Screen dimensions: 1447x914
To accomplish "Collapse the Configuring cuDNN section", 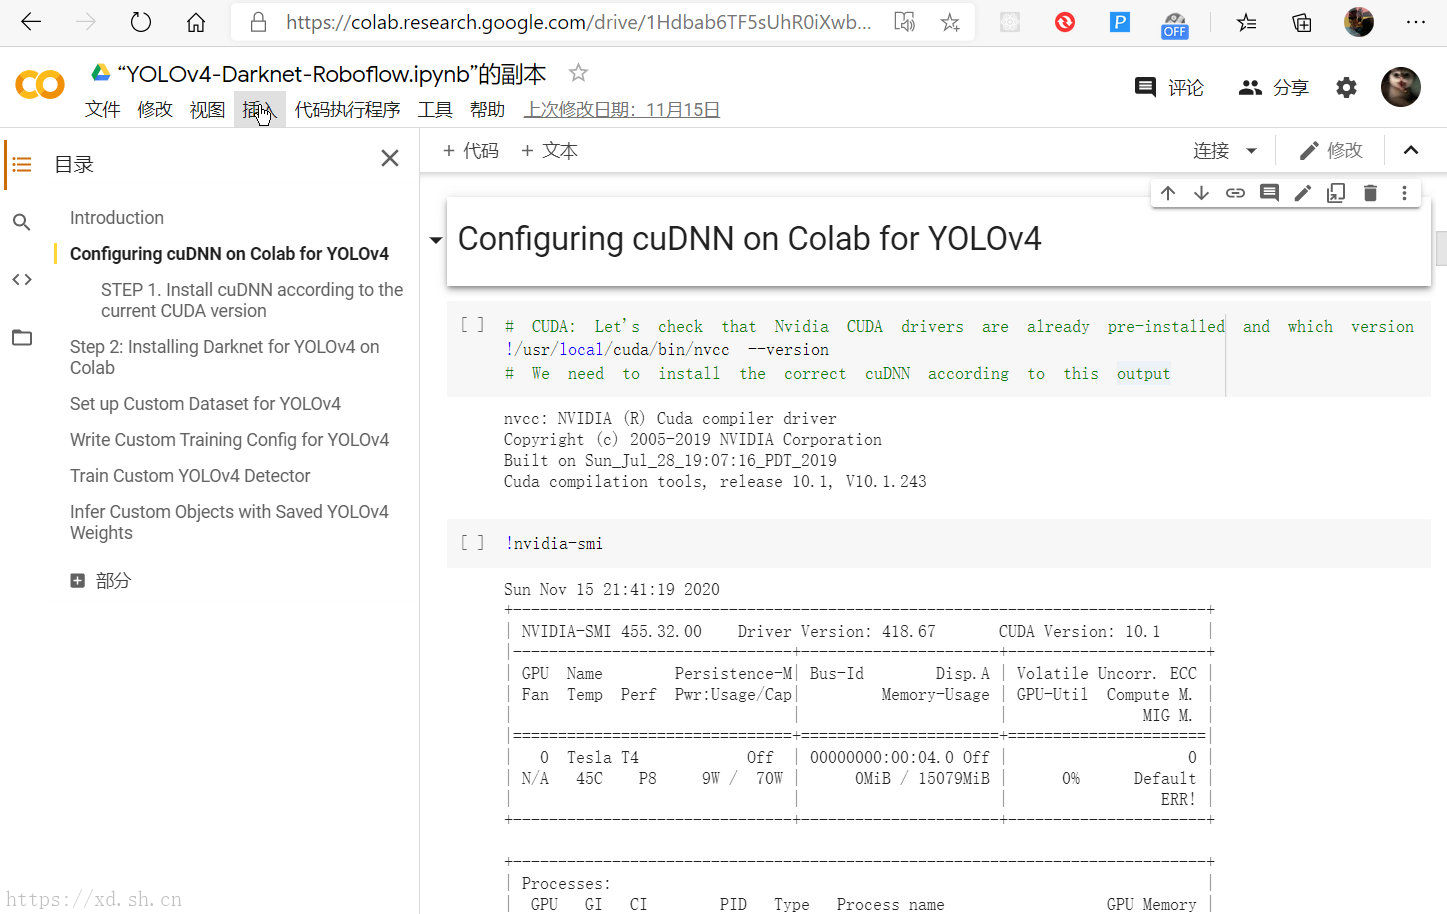I will [435, 240].
